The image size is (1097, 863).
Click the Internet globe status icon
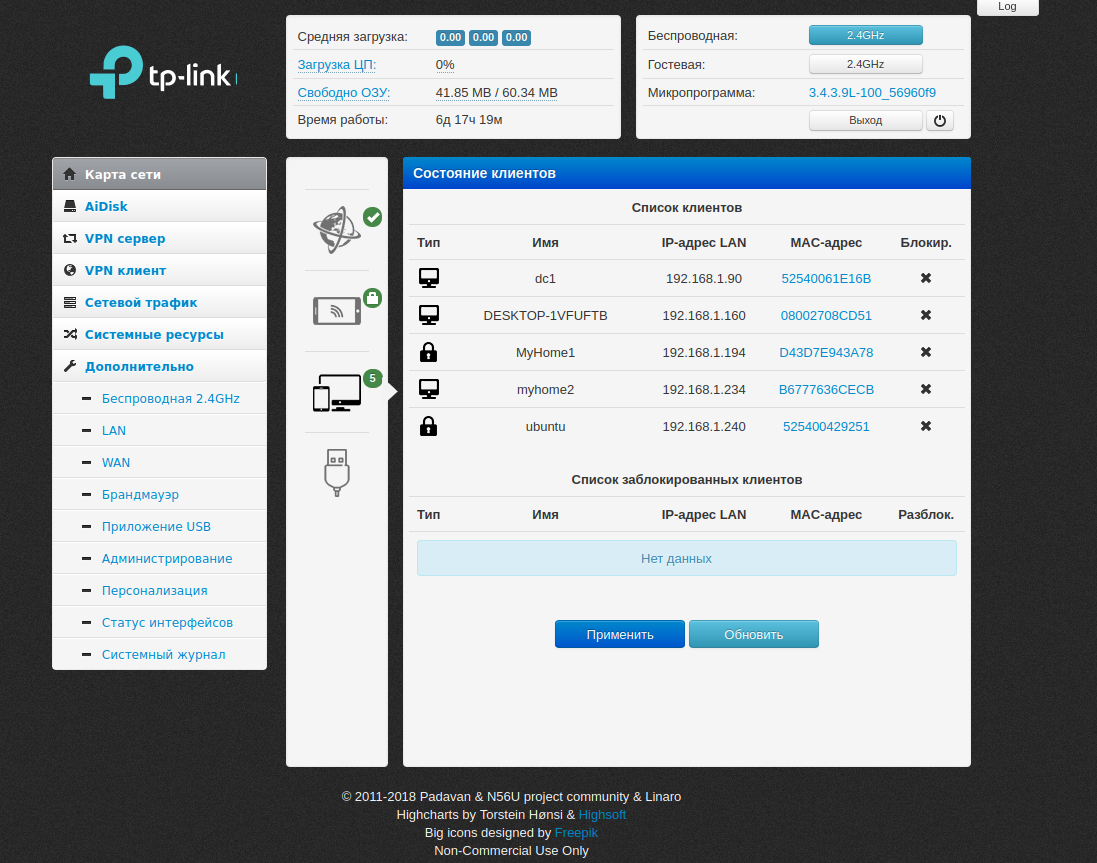pos(337,230)
